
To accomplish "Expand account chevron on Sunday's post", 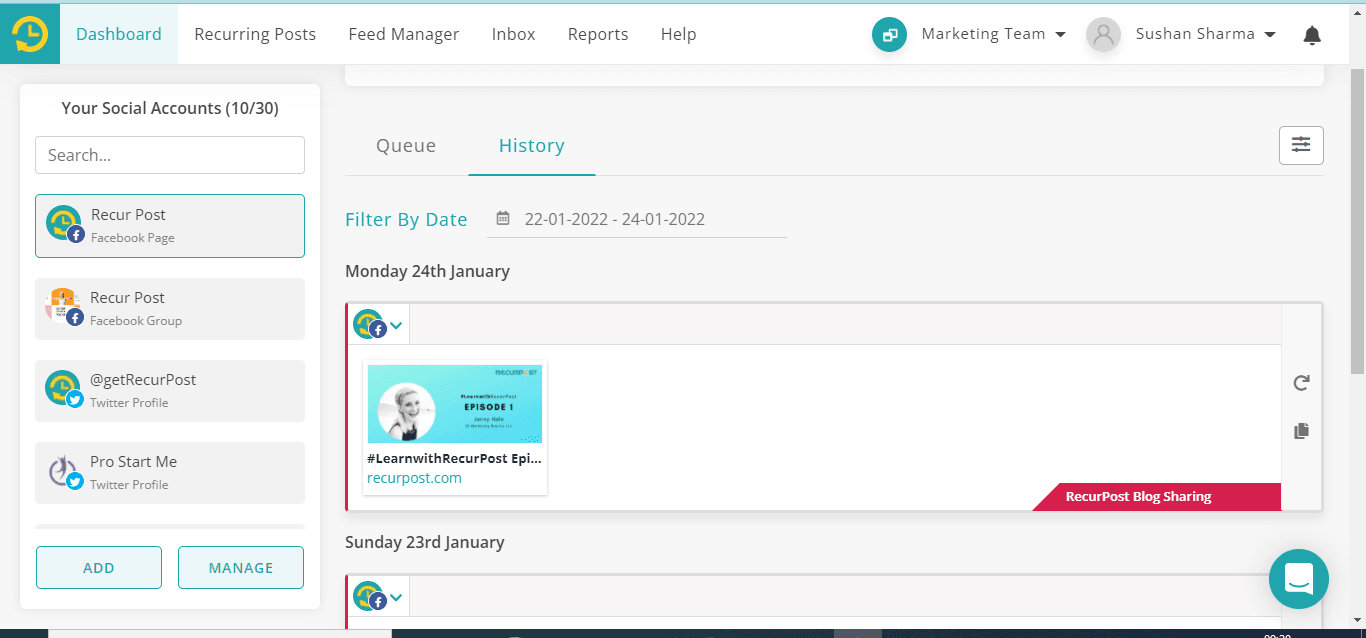I will pyautogui.click(x=396, y=597).
